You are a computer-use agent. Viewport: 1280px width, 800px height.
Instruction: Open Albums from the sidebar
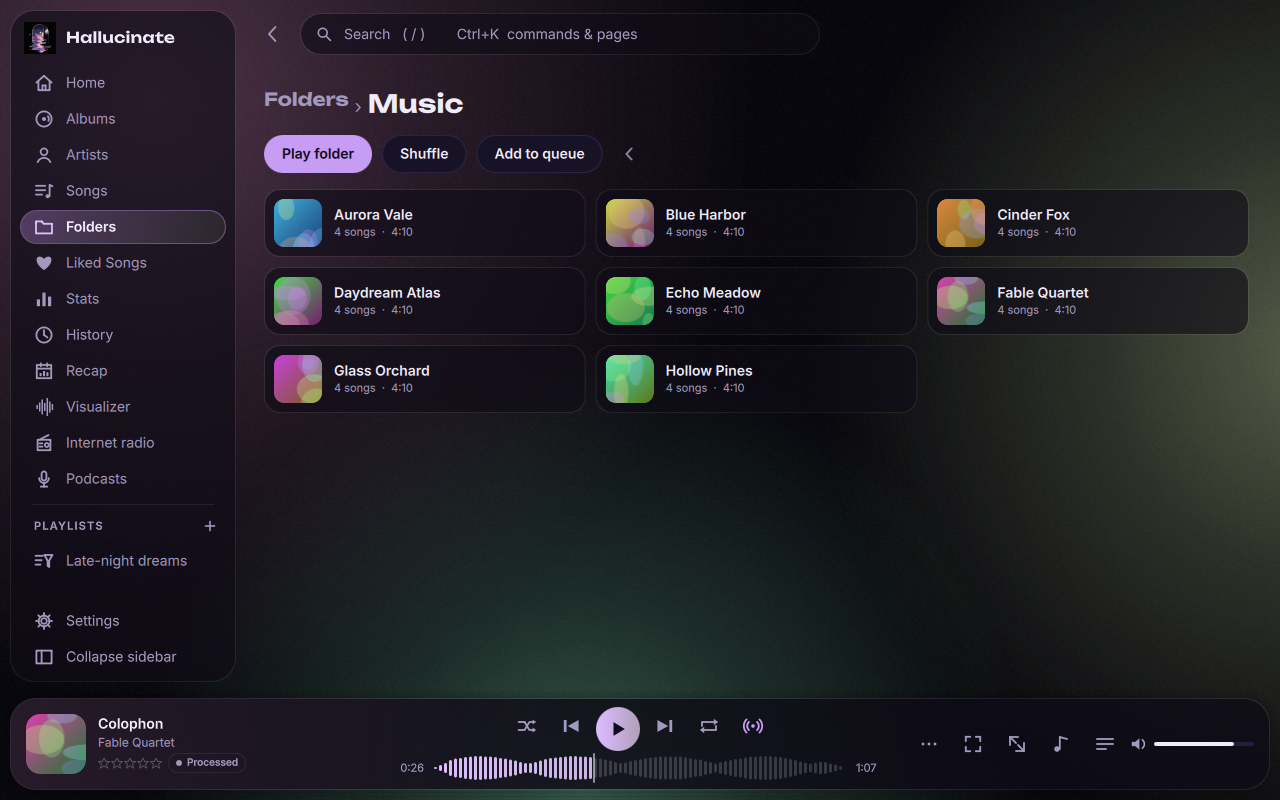tap(123, 119)
